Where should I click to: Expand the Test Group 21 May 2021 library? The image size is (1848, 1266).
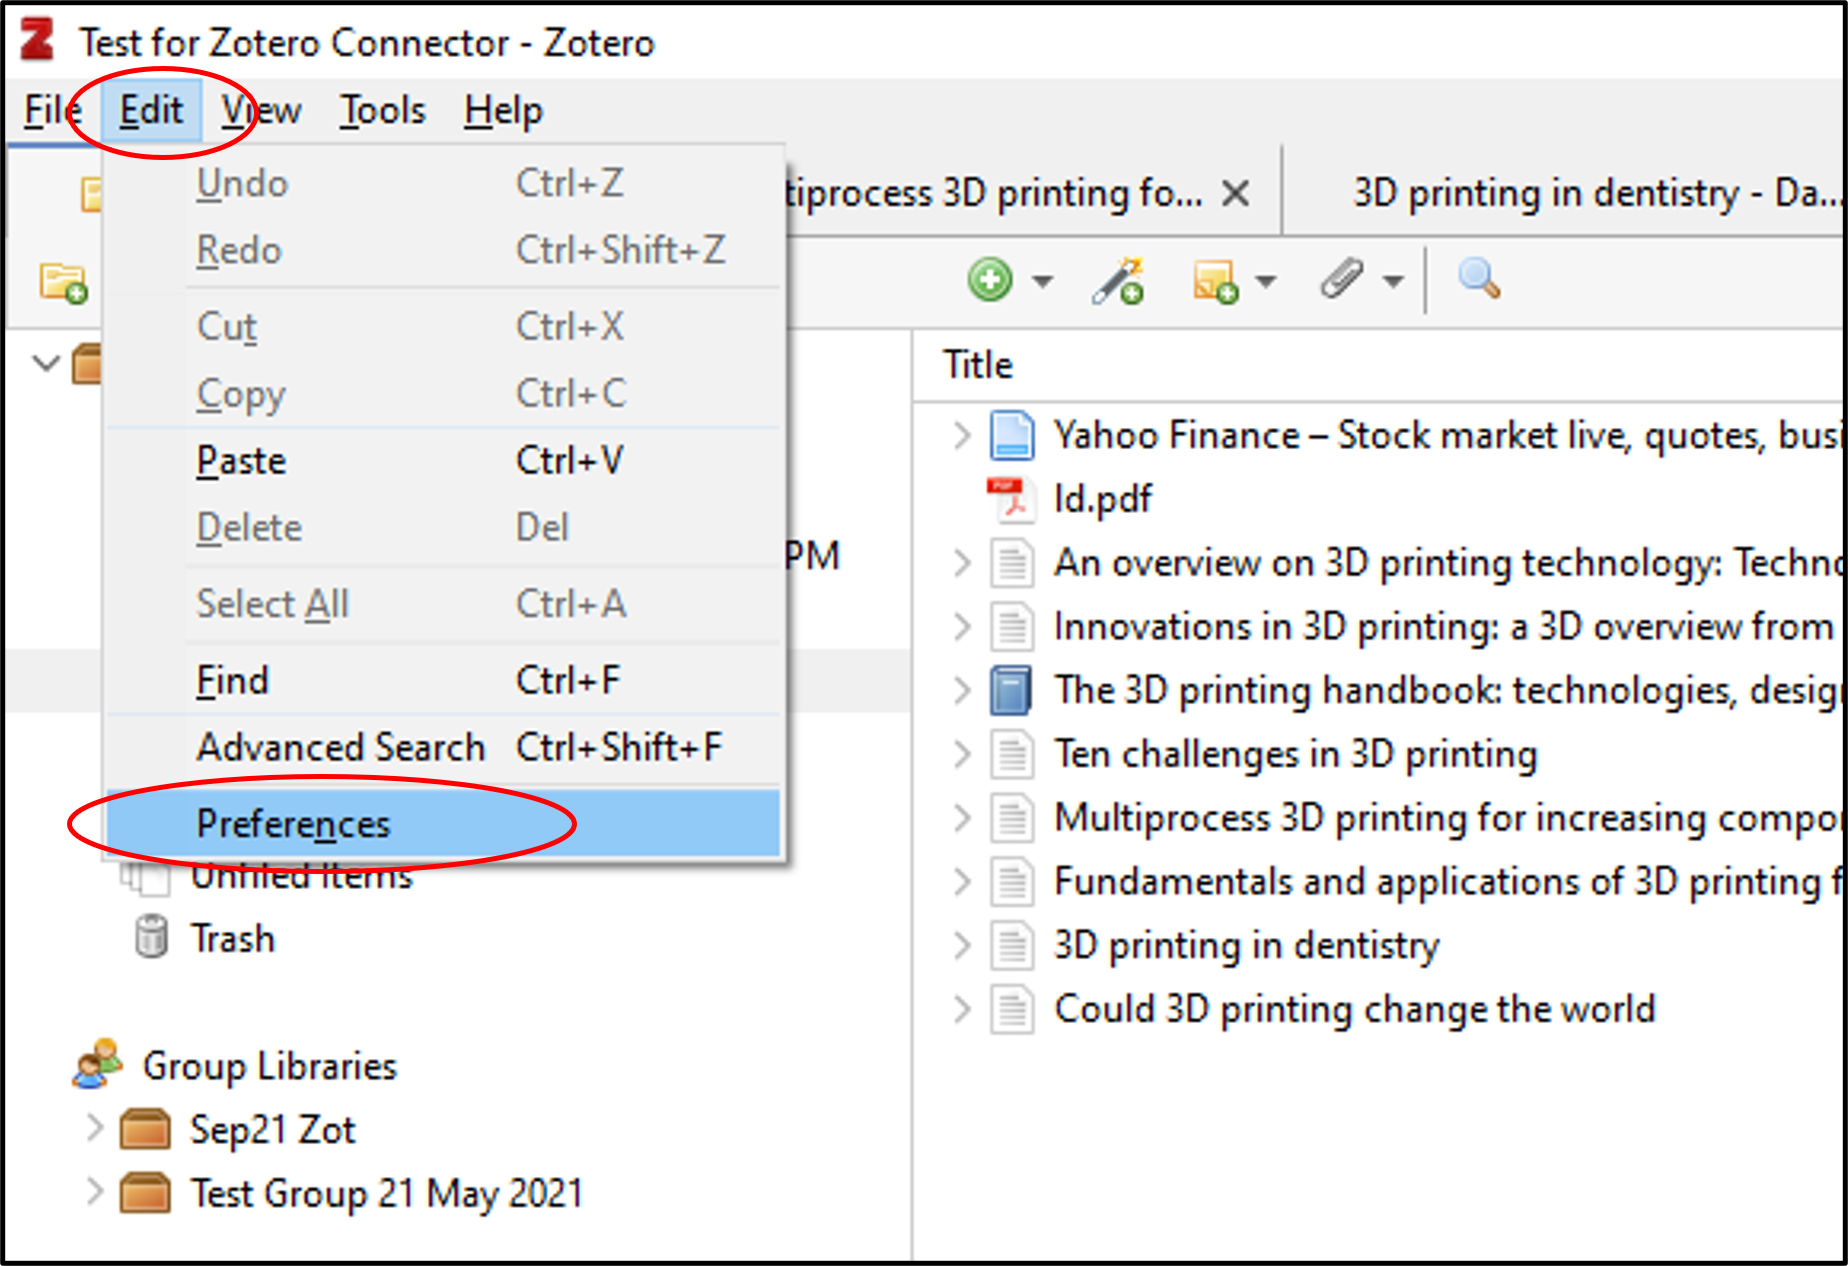coord(95,1192)
